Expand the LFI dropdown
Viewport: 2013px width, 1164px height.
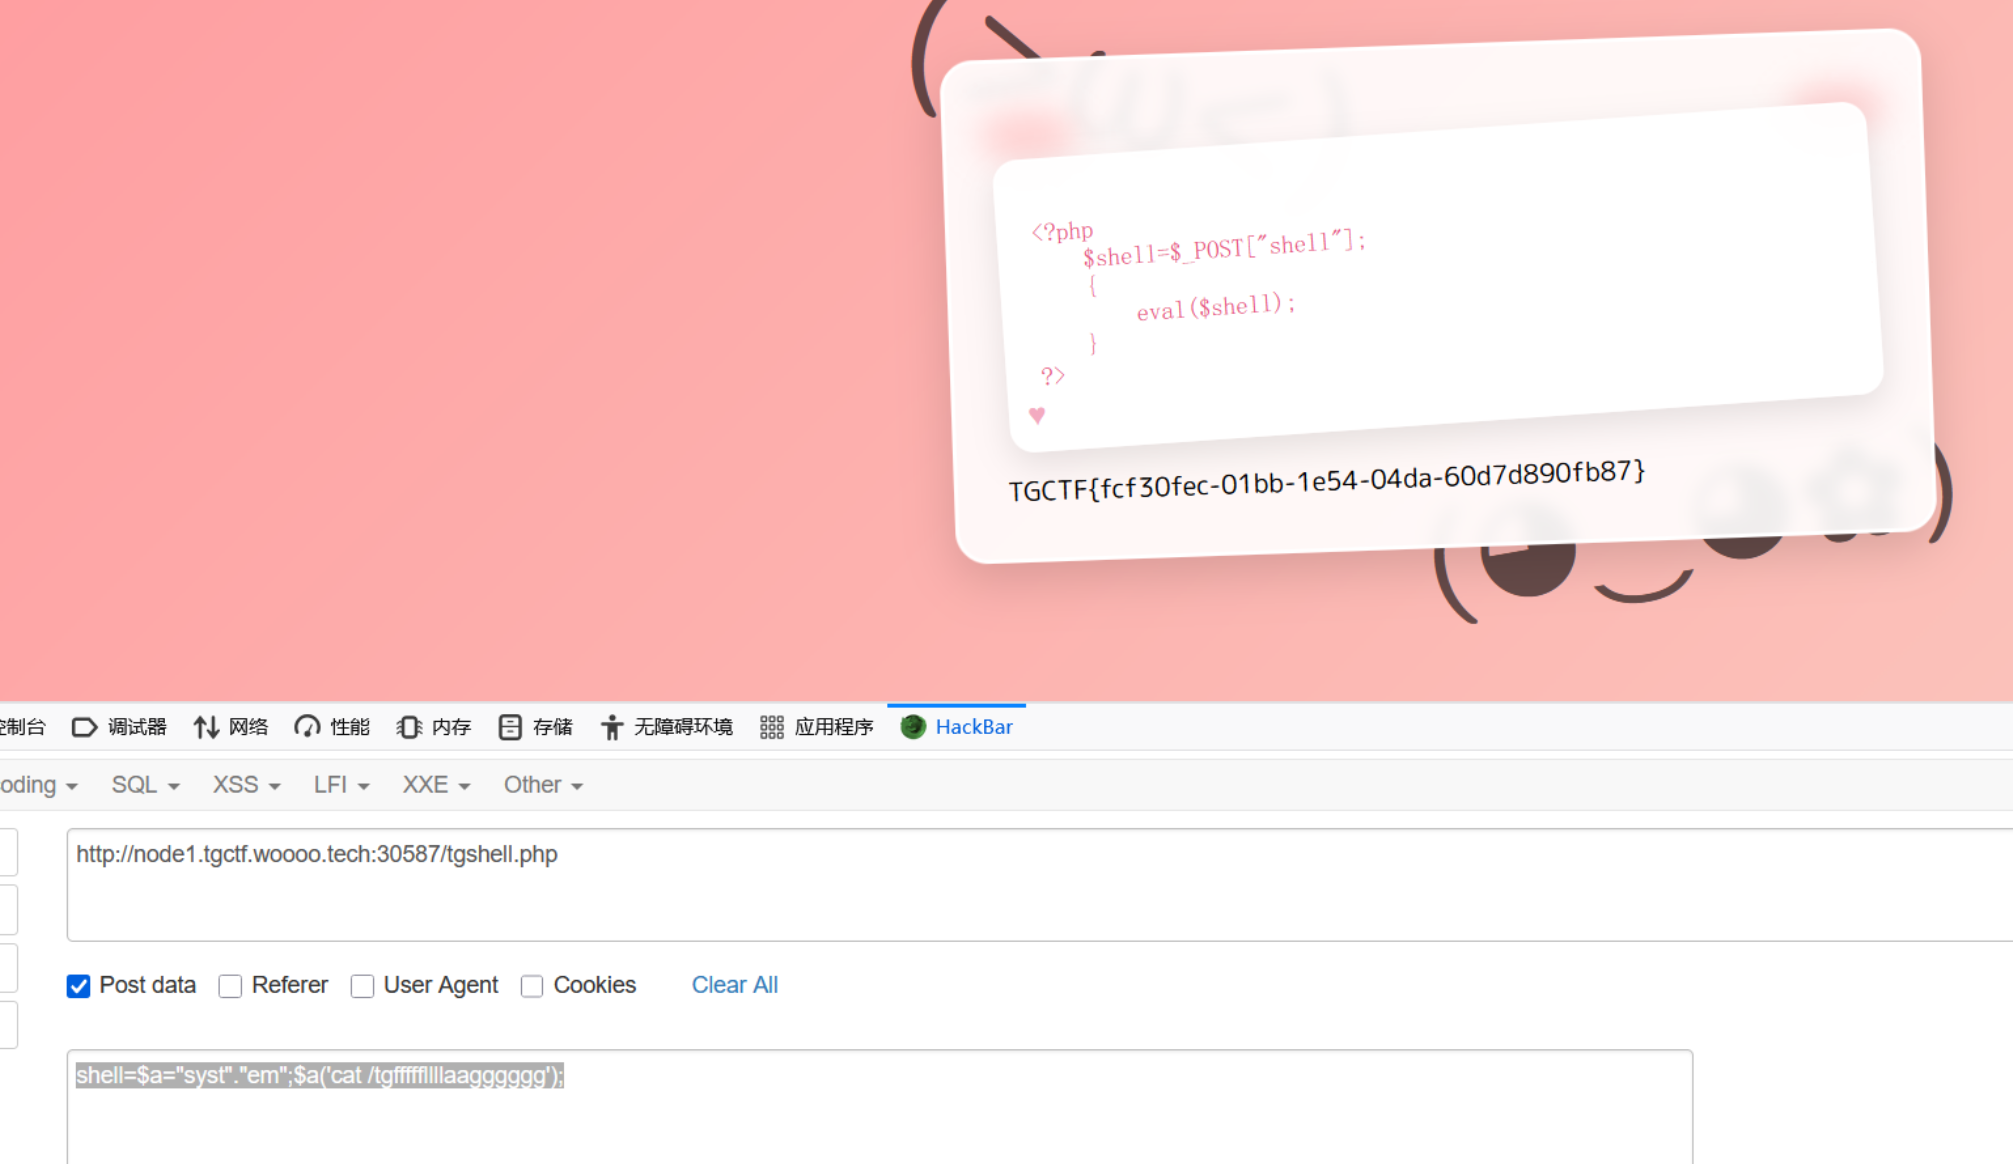[x=341, y=785]
